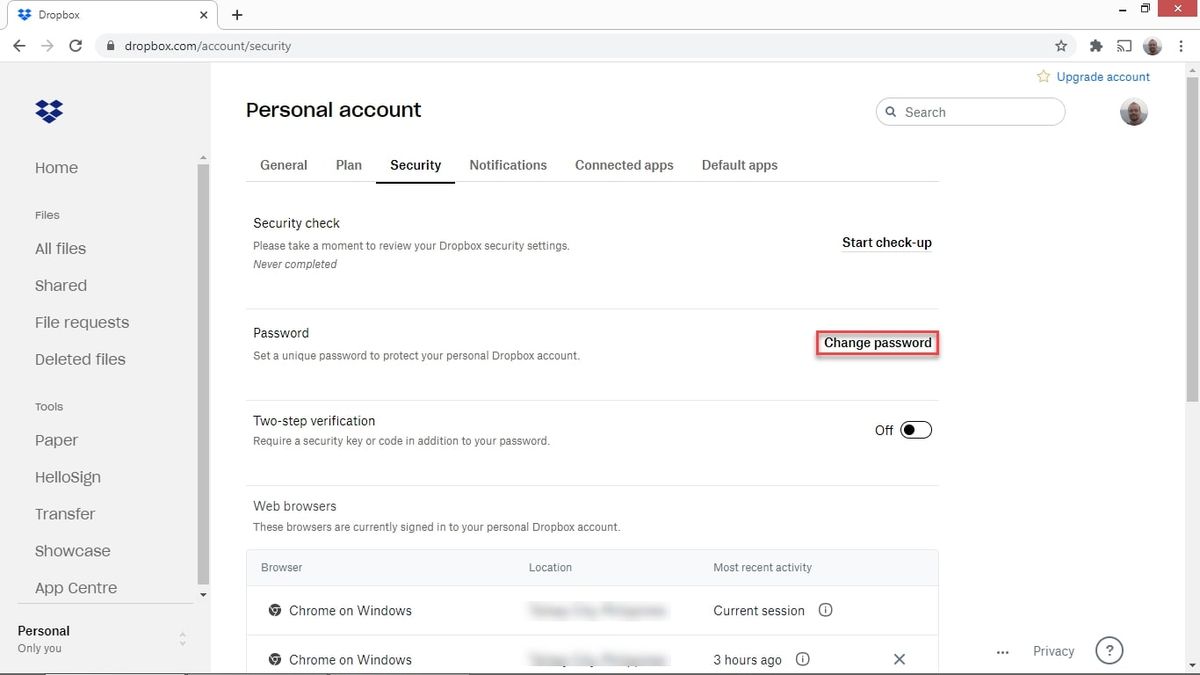
Task: Switch to the Notifications tab
Action: tap(508, 165)
